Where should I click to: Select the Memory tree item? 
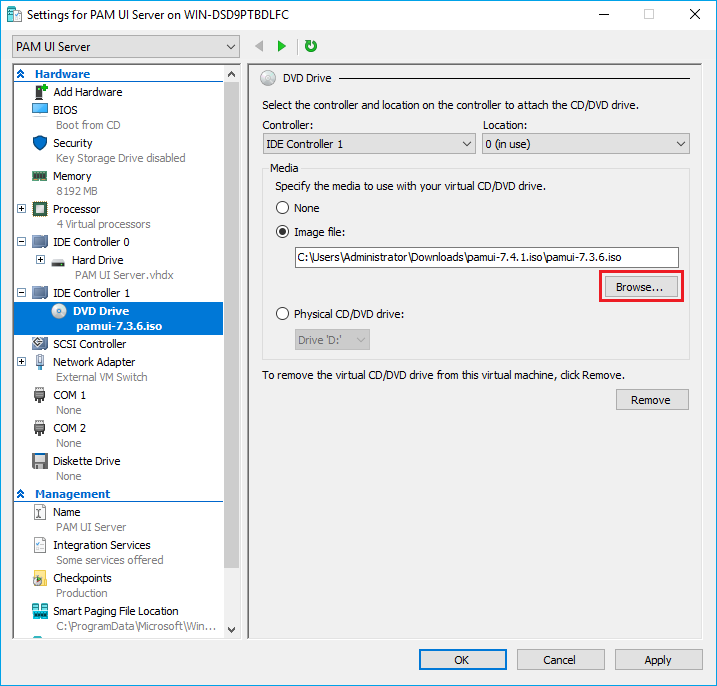[72, 176]
